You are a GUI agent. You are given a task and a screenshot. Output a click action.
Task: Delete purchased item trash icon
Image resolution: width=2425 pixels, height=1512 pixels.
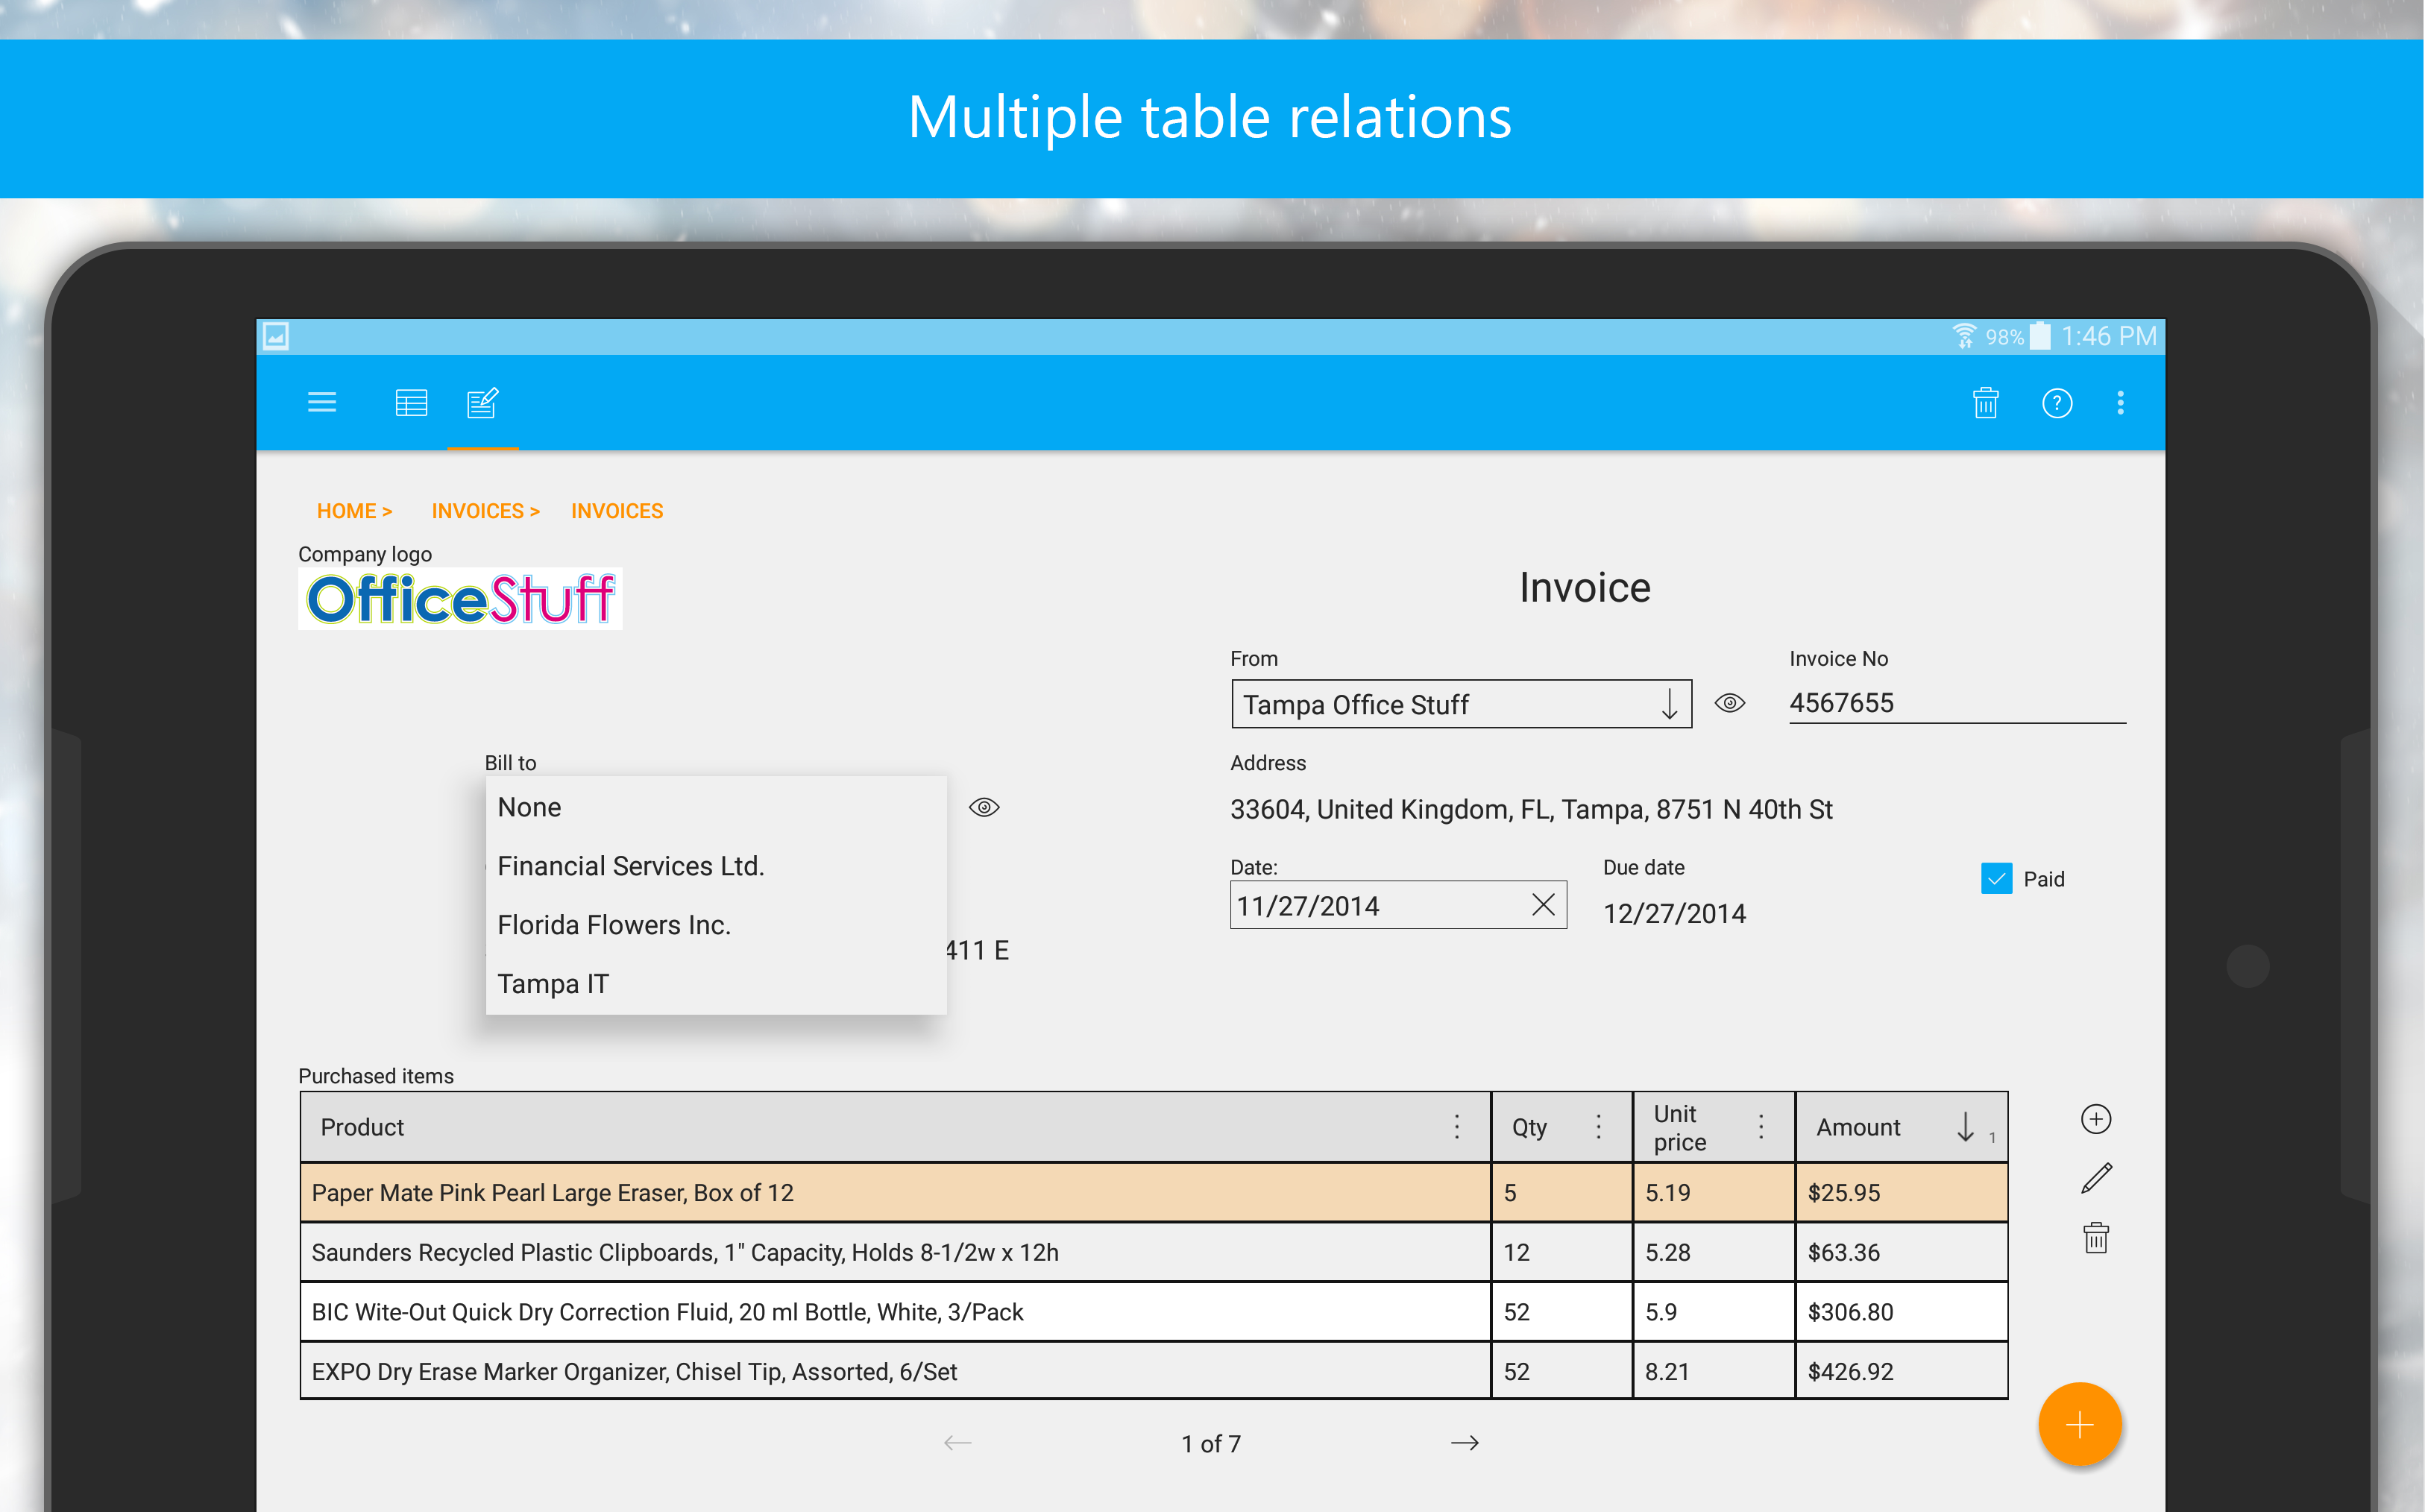[2095, 1238]
